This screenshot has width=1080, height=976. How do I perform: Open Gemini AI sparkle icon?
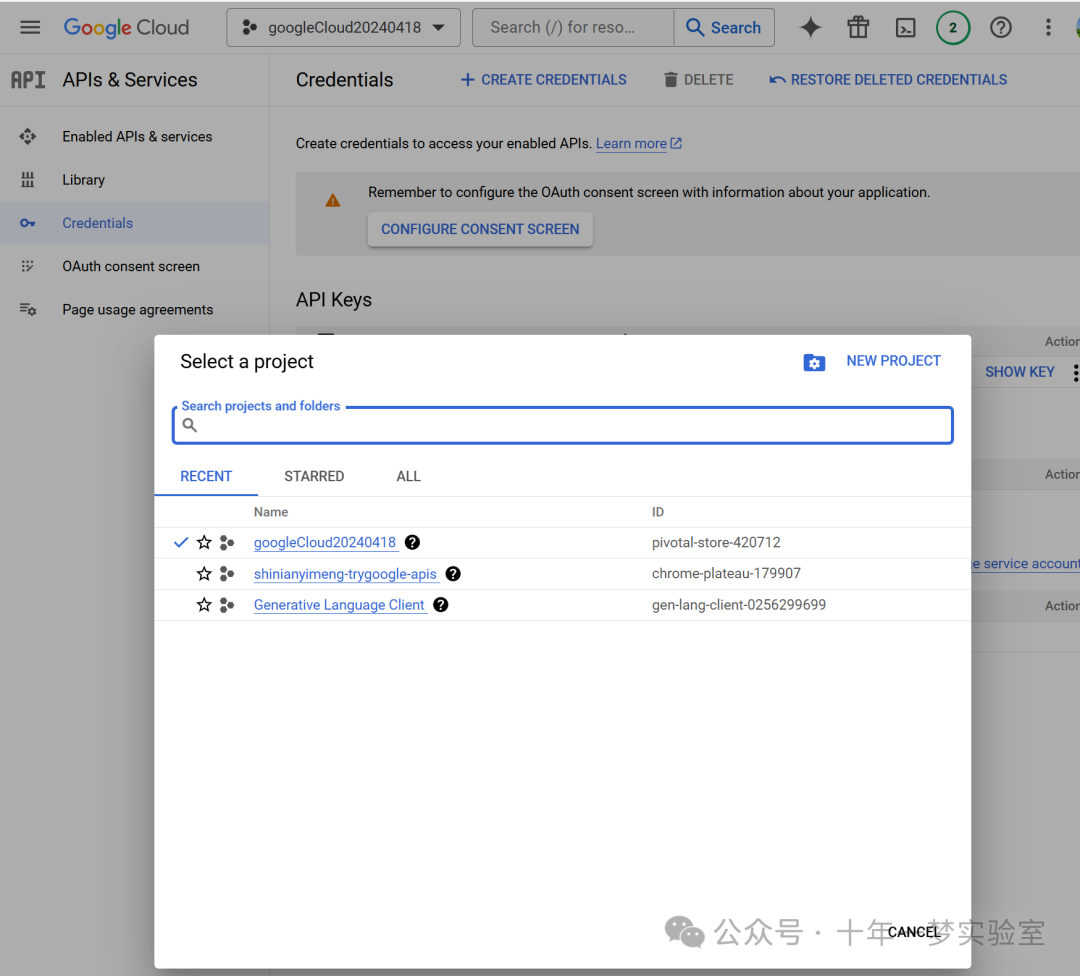coord(811,28)
